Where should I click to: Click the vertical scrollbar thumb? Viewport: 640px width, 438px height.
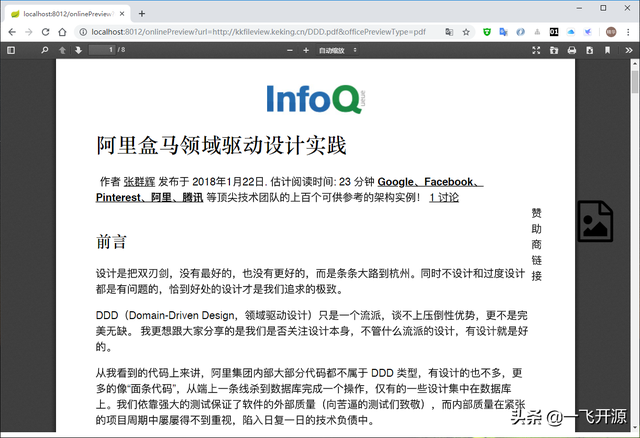tap(635, 82)
